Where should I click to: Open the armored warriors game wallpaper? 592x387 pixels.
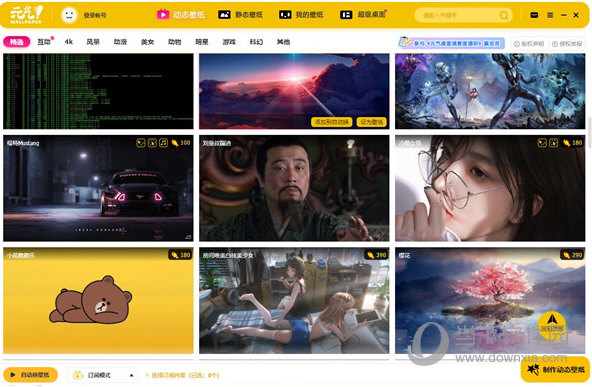[x=490, y=91]
